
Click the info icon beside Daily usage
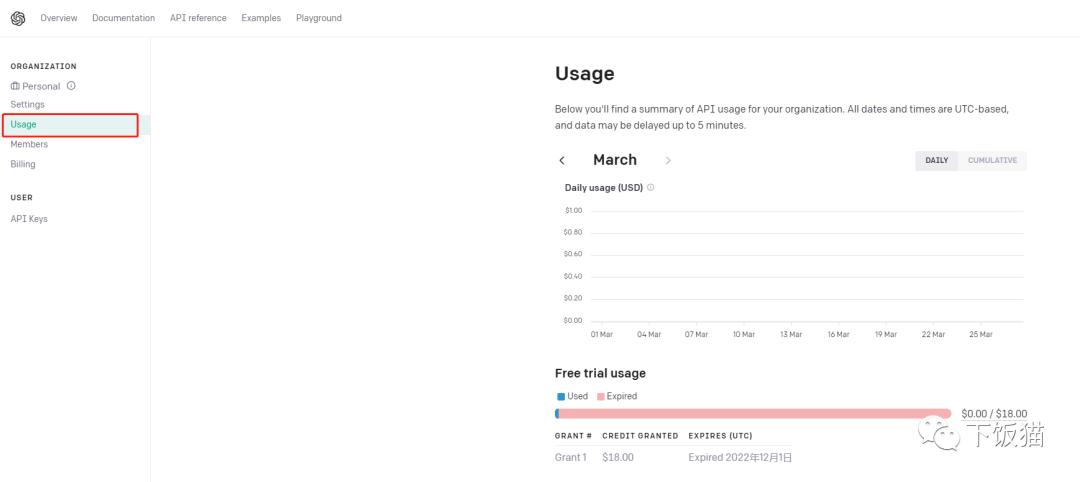click(x=651, y=188)
